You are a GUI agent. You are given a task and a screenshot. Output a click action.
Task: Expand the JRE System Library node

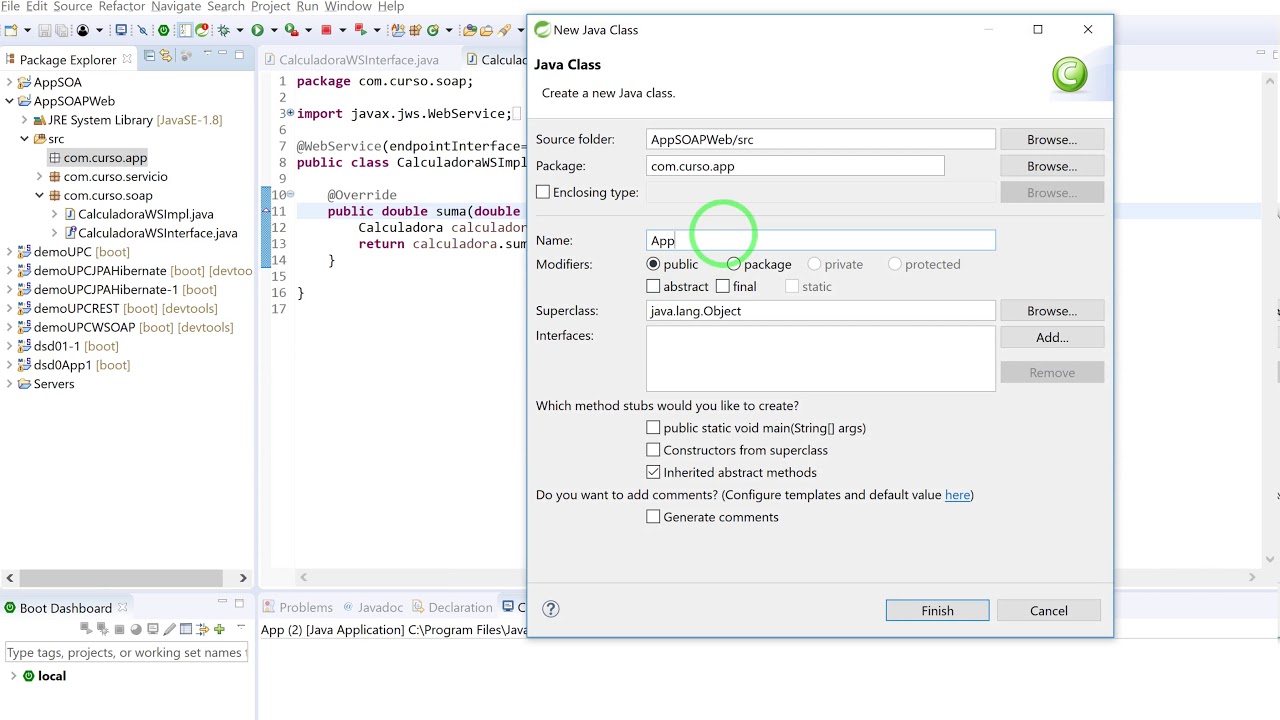pos(25,120)
